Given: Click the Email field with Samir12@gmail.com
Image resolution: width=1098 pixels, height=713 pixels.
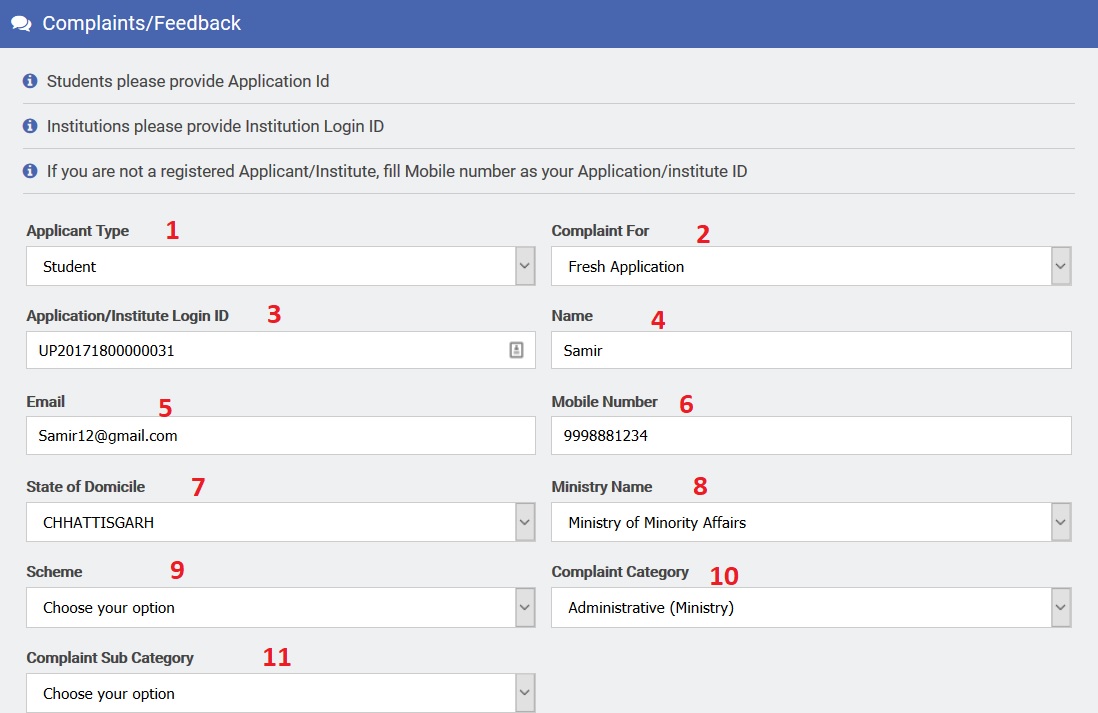Looking at the screenshot, I should 281,436.
